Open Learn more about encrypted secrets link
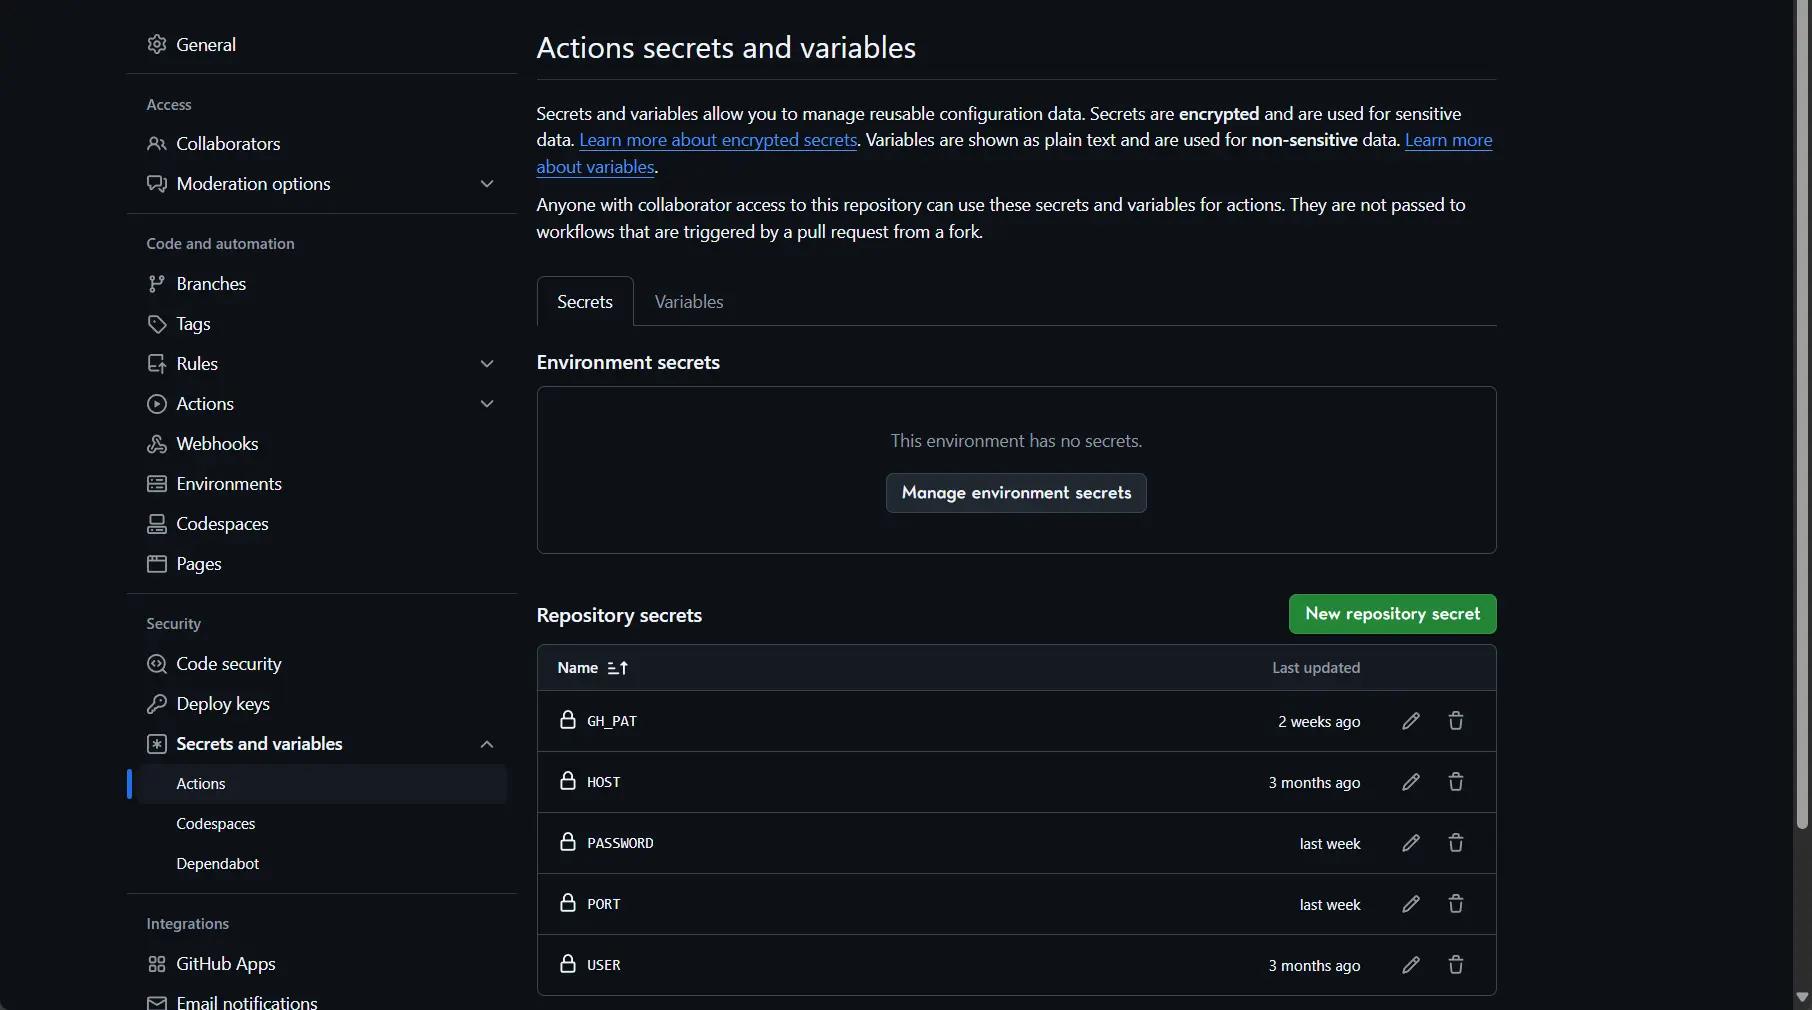The width and height of the screenshot is (1812, 1010). [718, 140]
